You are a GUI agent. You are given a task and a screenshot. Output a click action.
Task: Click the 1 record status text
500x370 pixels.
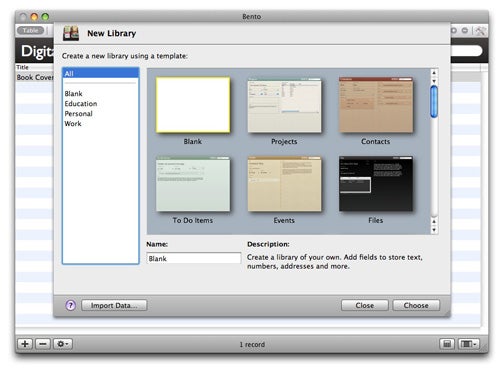click(252, 344)
